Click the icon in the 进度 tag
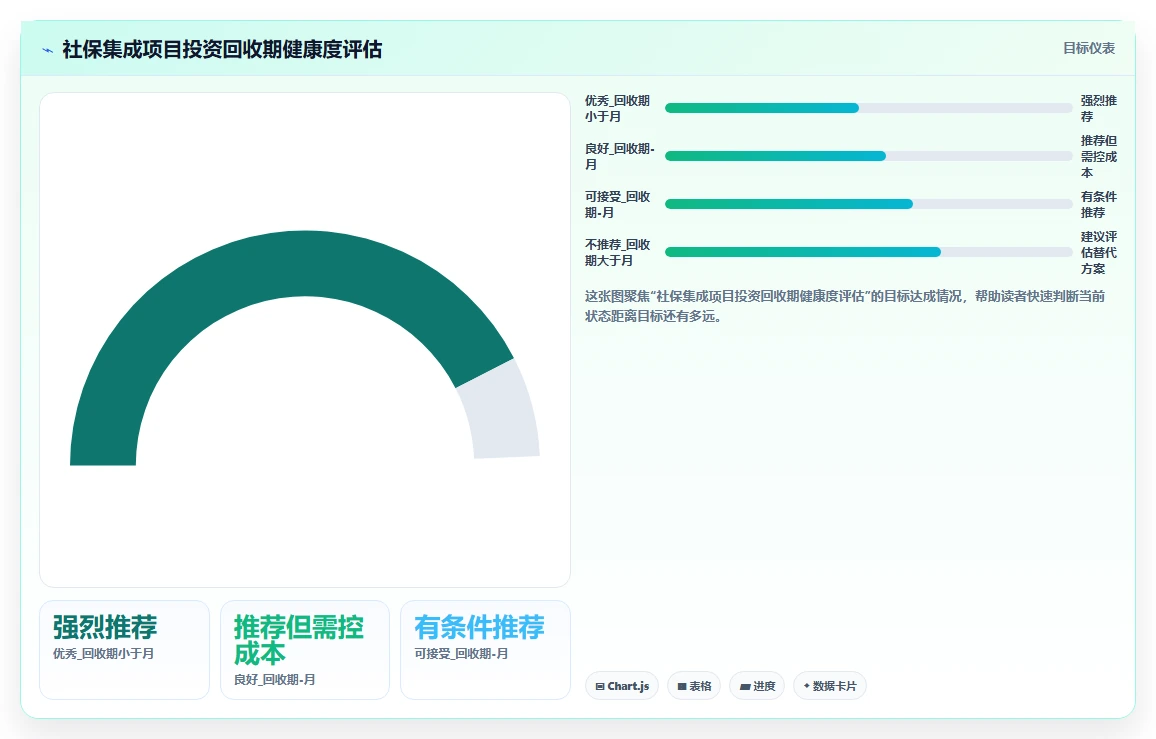The image size is (1156, 739). pyautogui.click(x=745, y=687)
